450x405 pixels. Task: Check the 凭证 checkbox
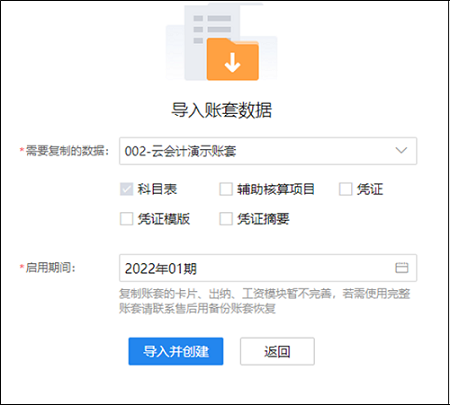coord(345,189)
